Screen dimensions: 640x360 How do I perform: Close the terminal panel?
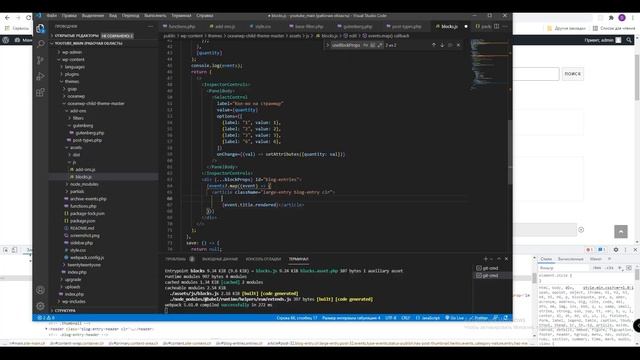(x=506, y=259)
